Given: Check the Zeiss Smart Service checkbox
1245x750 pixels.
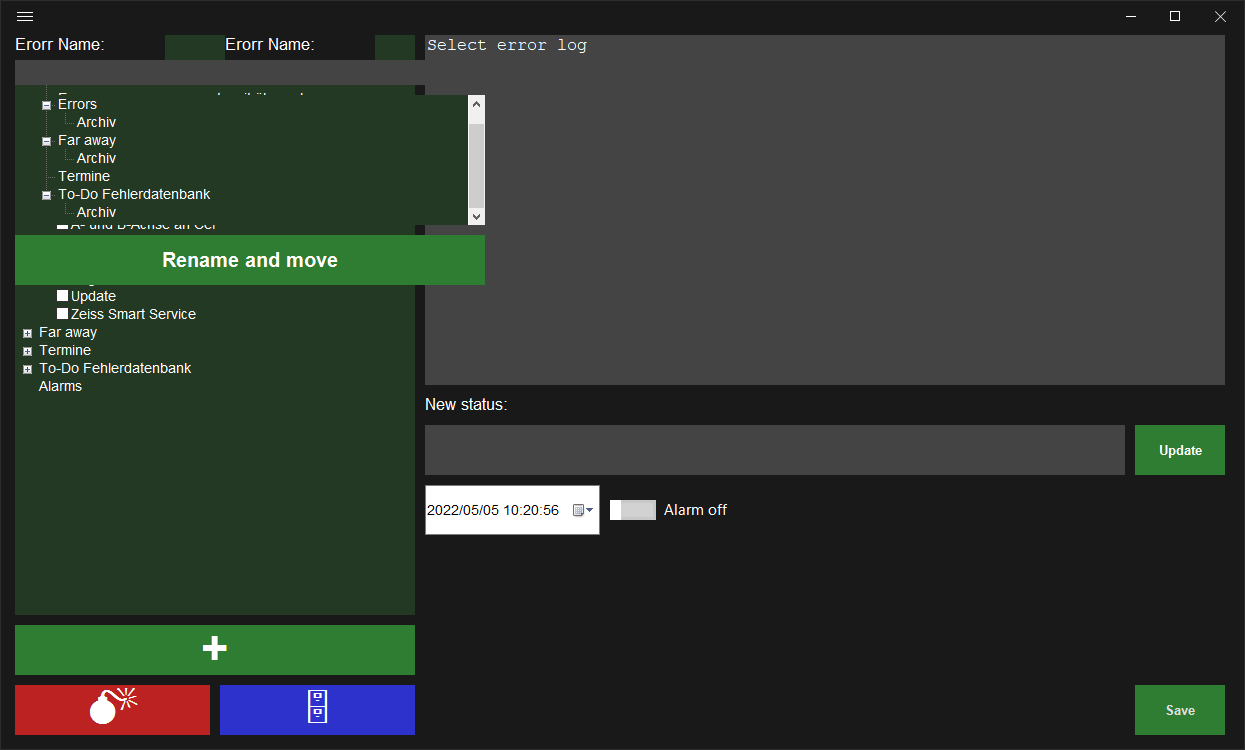Looking at the screenshot, I should (63, 314).
